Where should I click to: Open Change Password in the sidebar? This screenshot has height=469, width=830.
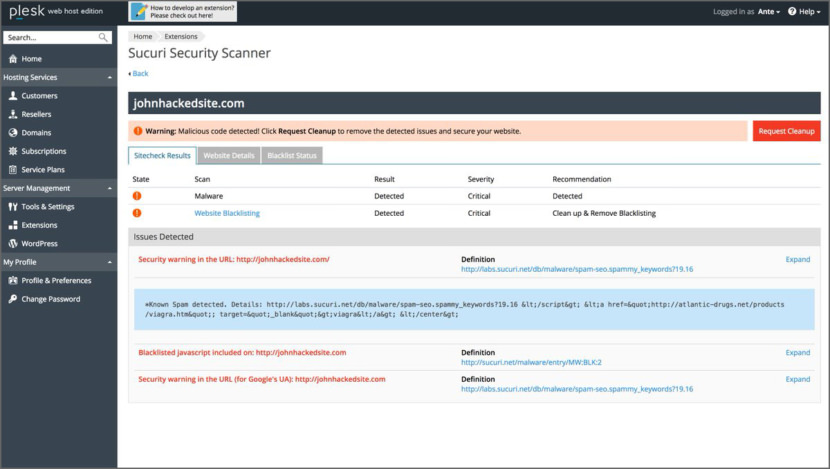(x=51, y=299)
